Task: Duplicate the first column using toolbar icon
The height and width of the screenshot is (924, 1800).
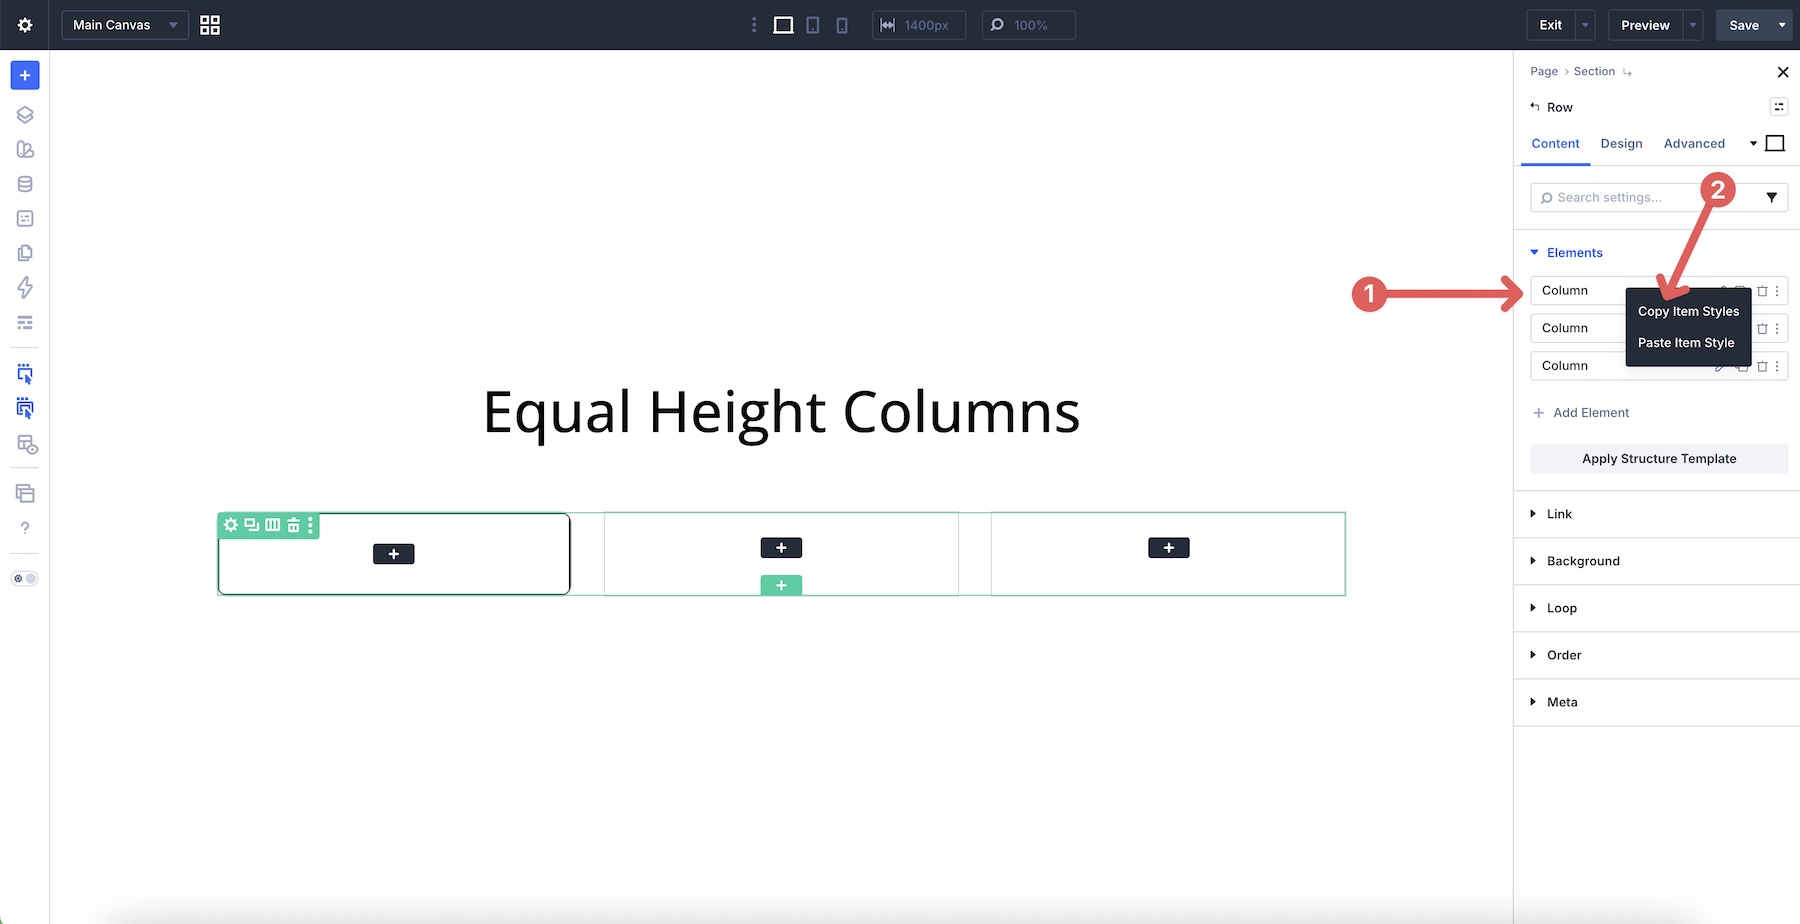Action: point(252,525)
